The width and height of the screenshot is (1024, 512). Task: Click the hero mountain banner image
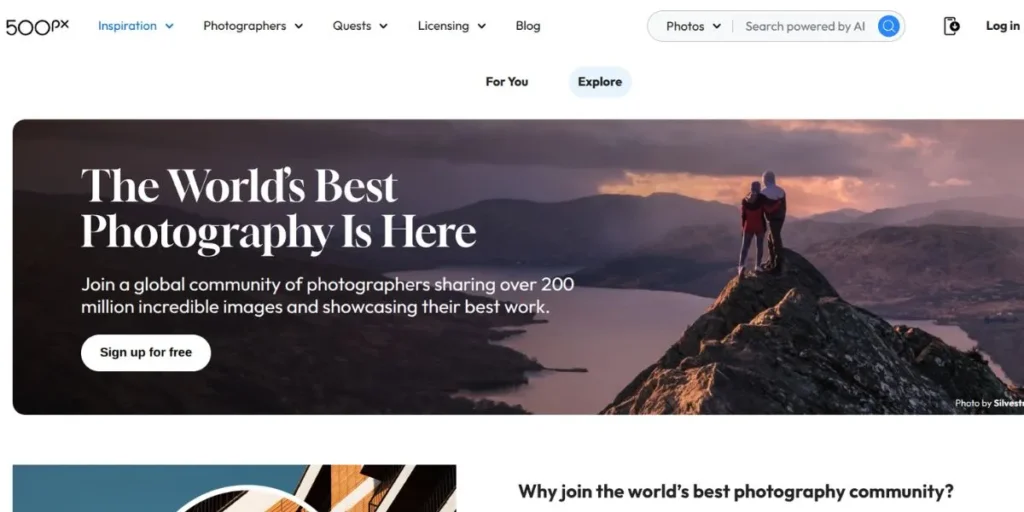pyautogui.click(x=519, y=266)
